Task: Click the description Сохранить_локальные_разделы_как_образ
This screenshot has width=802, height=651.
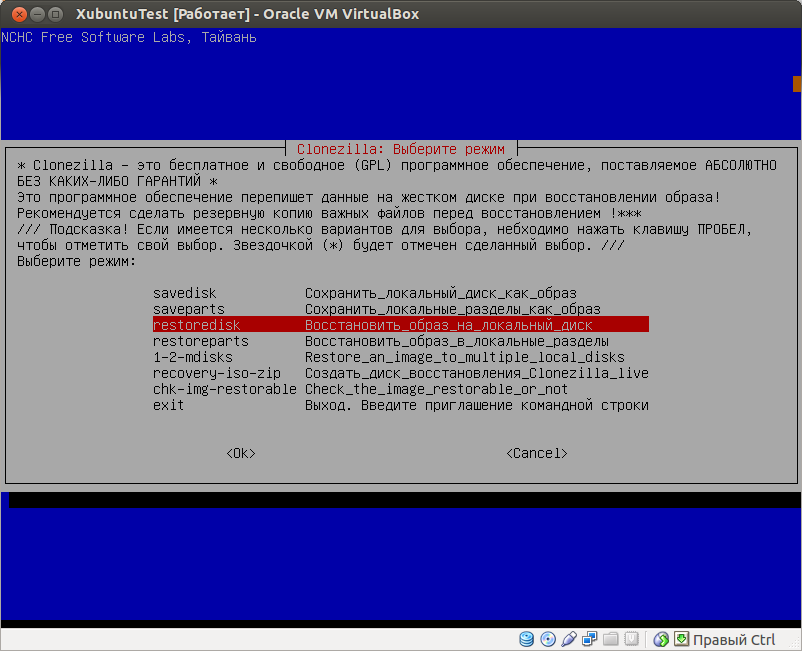Action: 453,309
